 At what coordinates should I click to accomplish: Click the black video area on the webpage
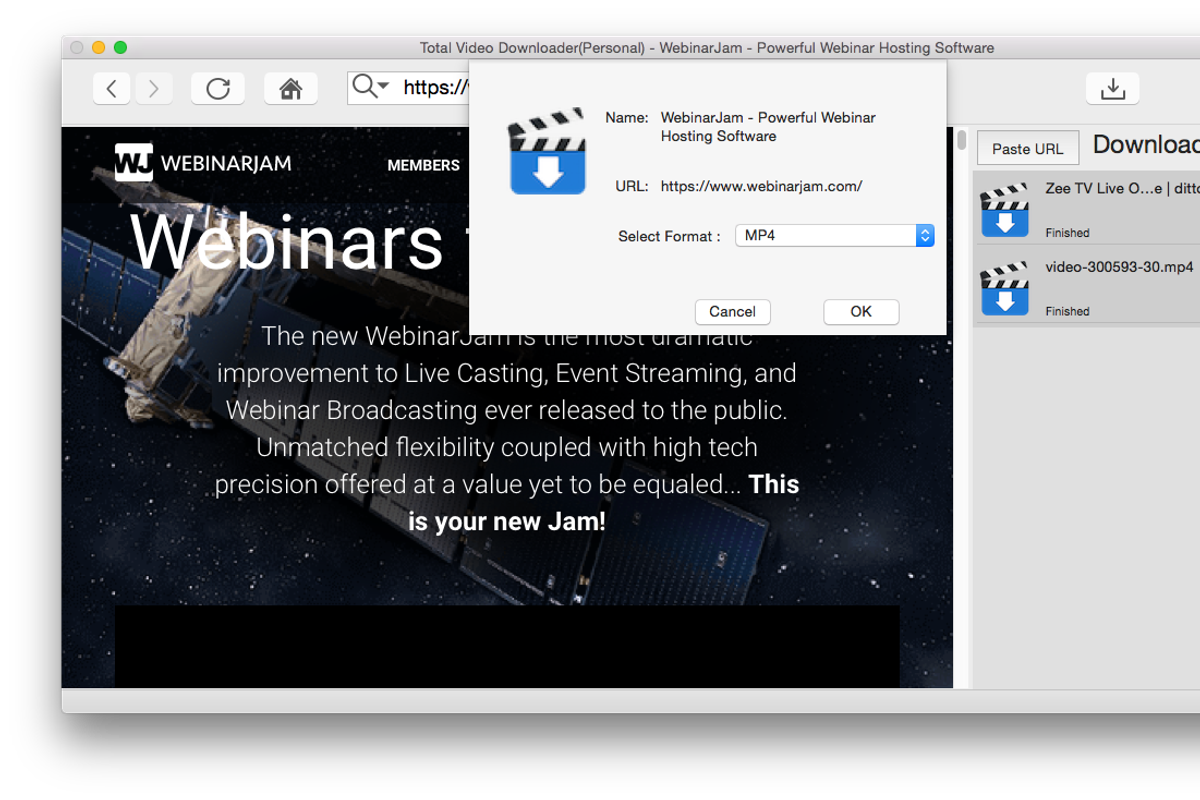(507, 646)
